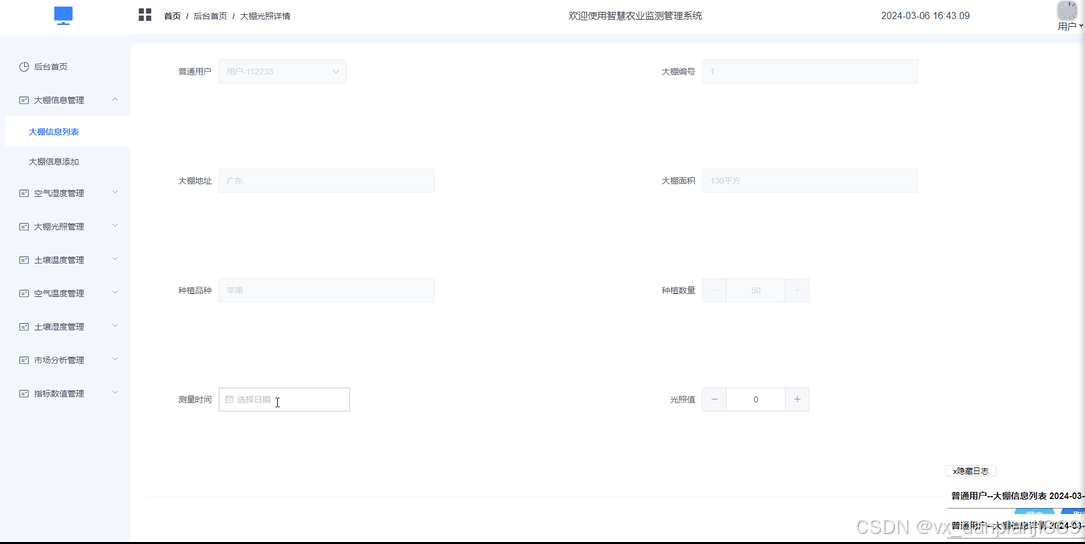This screenshot has height=544, width=1085.
Task: Decrease 光照值 with the minus button
Action: click(714, 399)
